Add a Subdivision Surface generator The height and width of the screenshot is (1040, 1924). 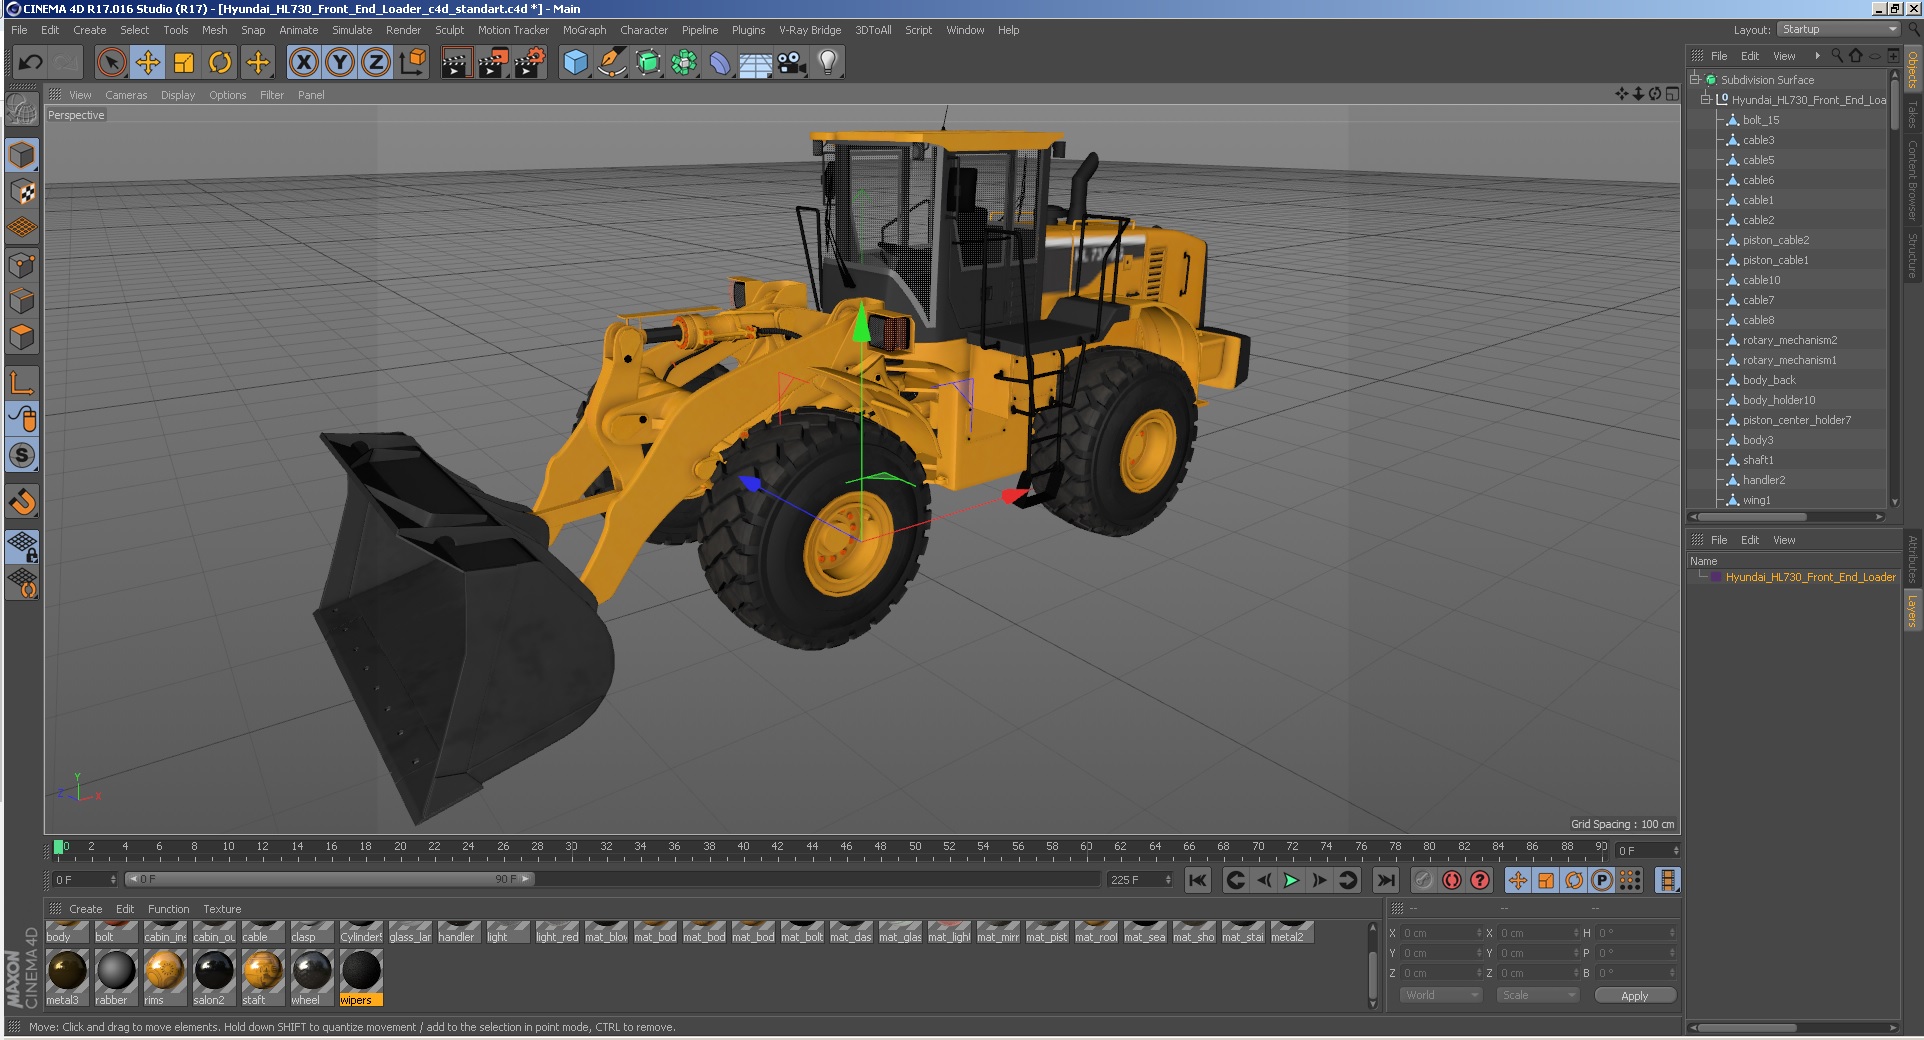point(648,63)
